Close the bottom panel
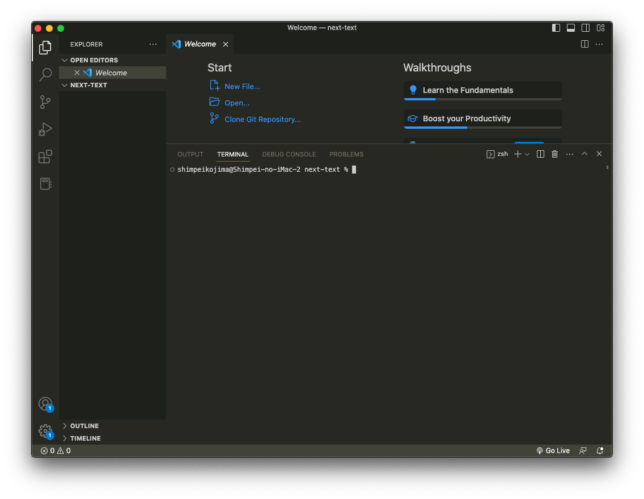The height and width of the screenshot is (499, 644). (599, 154)
